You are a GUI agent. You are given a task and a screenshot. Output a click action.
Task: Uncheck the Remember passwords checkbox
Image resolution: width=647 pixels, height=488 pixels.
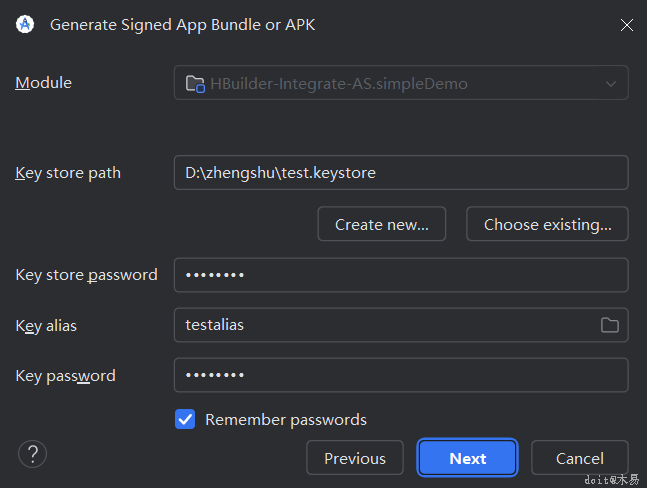click(185, 420)
